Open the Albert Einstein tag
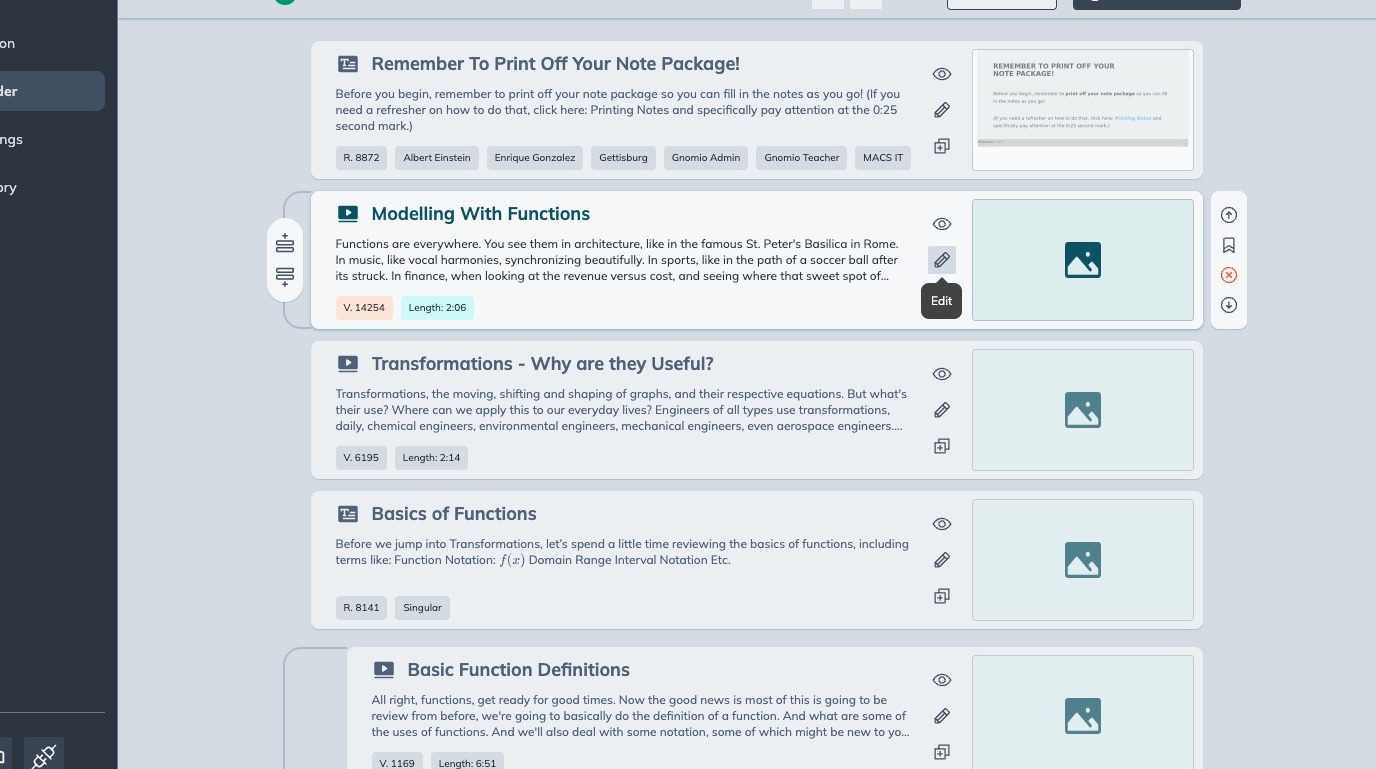This screenshot has height=769, width=1376. 437,158
